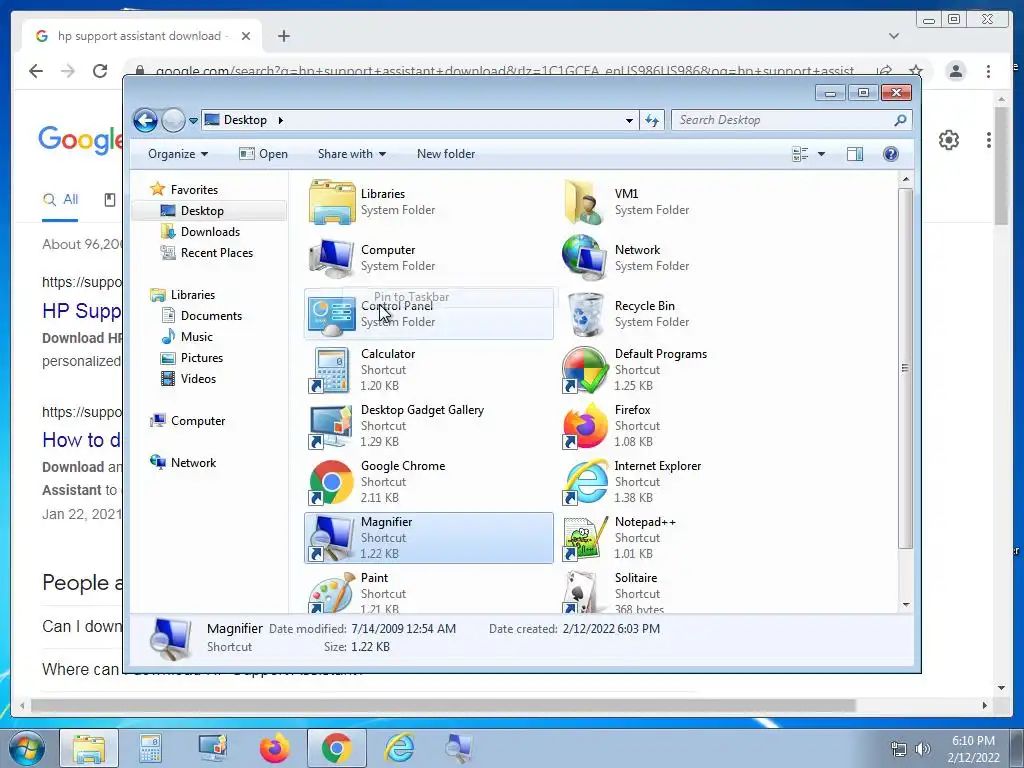Open Recent Places in navigation pane
Viewport: 1024px width, 768px height.
pos(216,253)
